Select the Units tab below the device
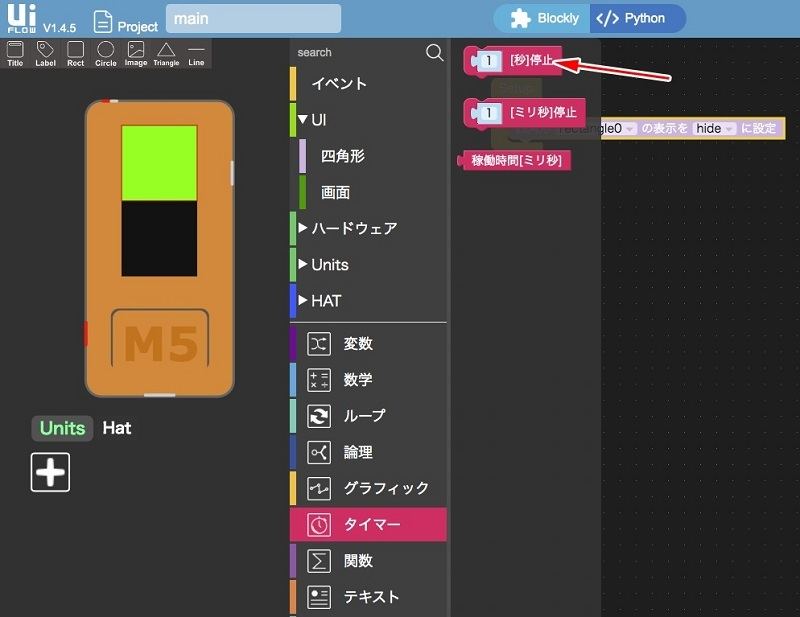800x617 pixels. point(62,428)
